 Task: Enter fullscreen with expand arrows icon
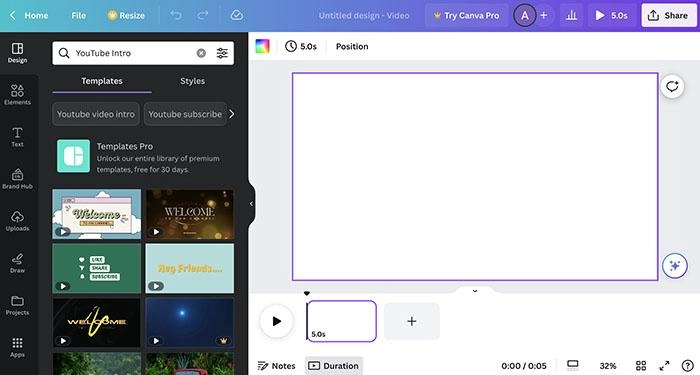(x=664, y=366)
